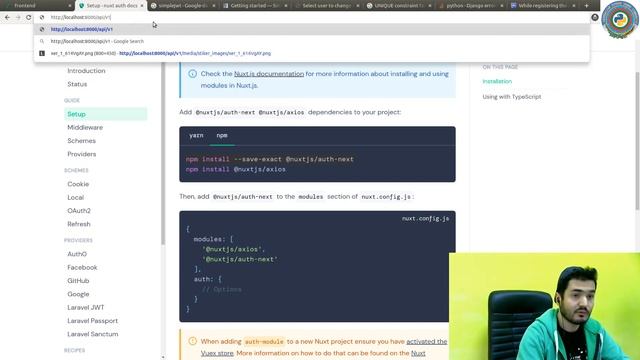
Task: Click the search icon in Google suggestion row
Action: (x=42, y=41)
